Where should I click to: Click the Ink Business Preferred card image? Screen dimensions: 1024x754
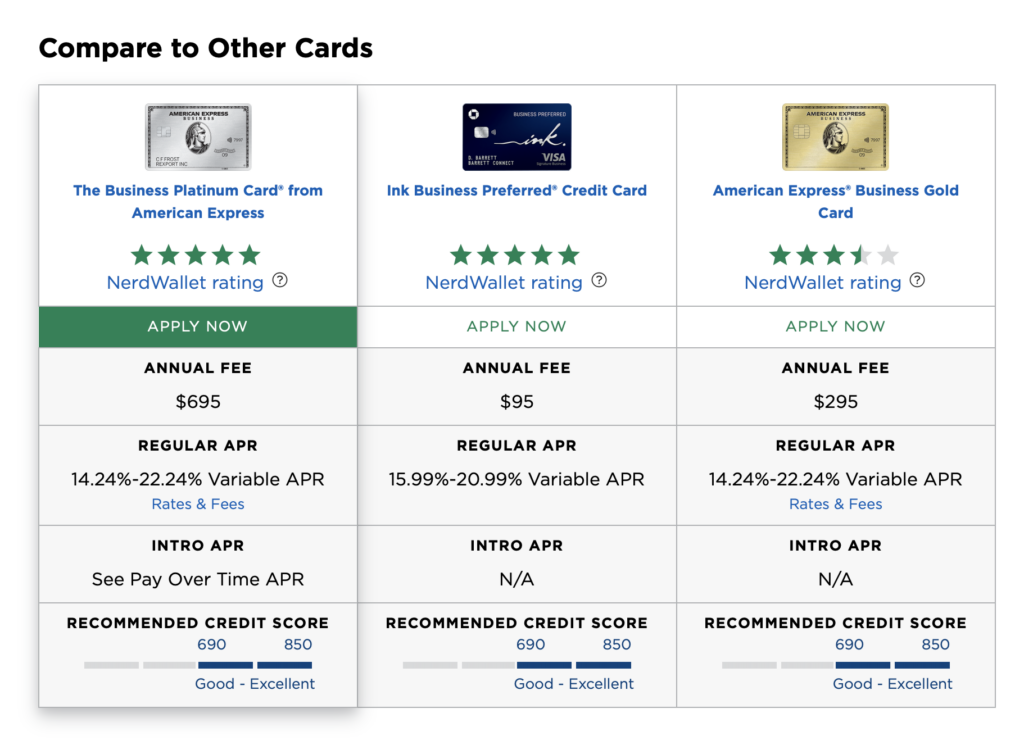click(x=516, y=135)
